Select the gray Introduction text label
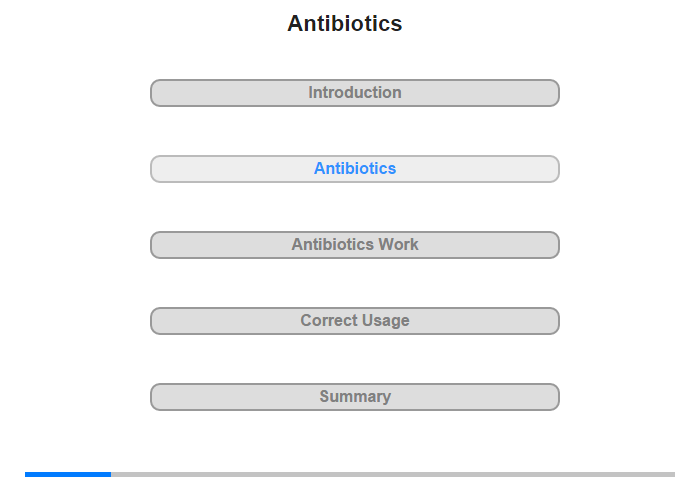This screenshot has height=480, width=700. pos(355,92)
